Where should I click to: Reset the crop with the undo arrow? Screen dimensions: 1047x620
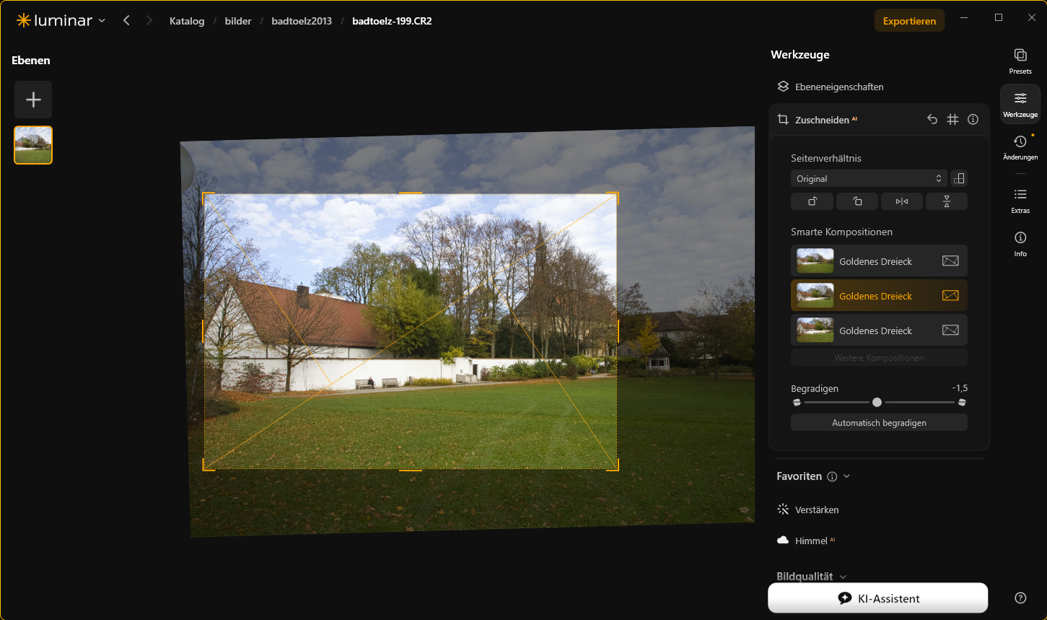932,119
